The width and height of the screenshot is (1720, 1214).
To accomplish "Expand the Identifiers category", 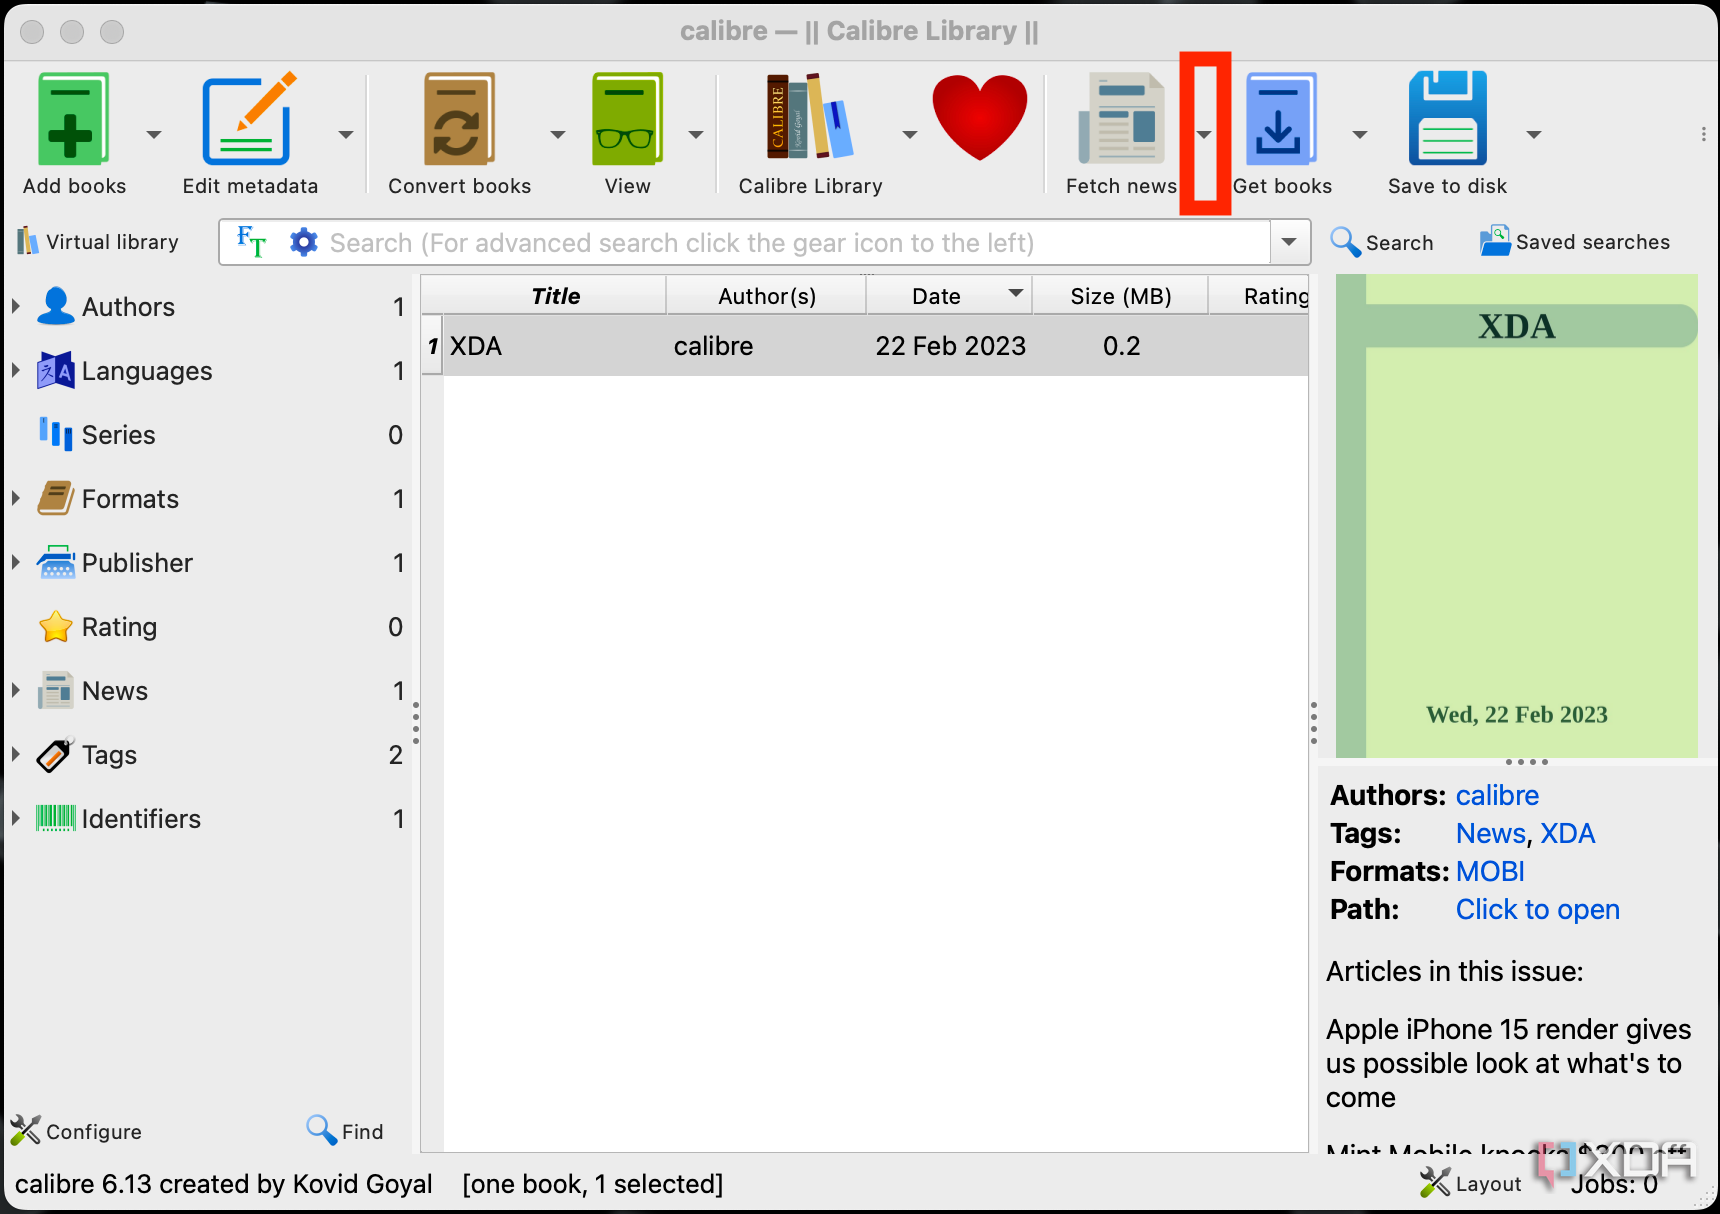I will click(16, 818).
